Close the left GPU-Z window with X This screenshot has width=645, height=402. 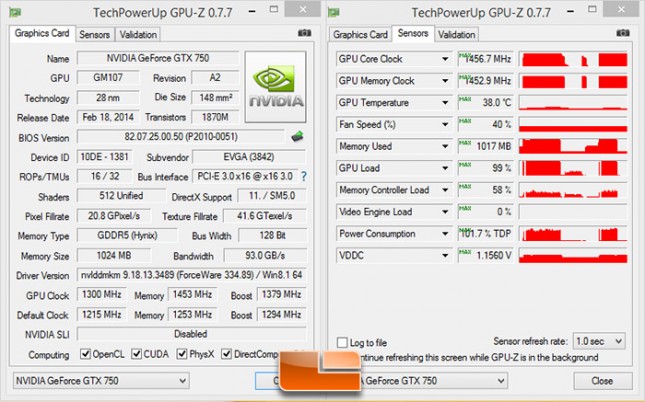303,9
